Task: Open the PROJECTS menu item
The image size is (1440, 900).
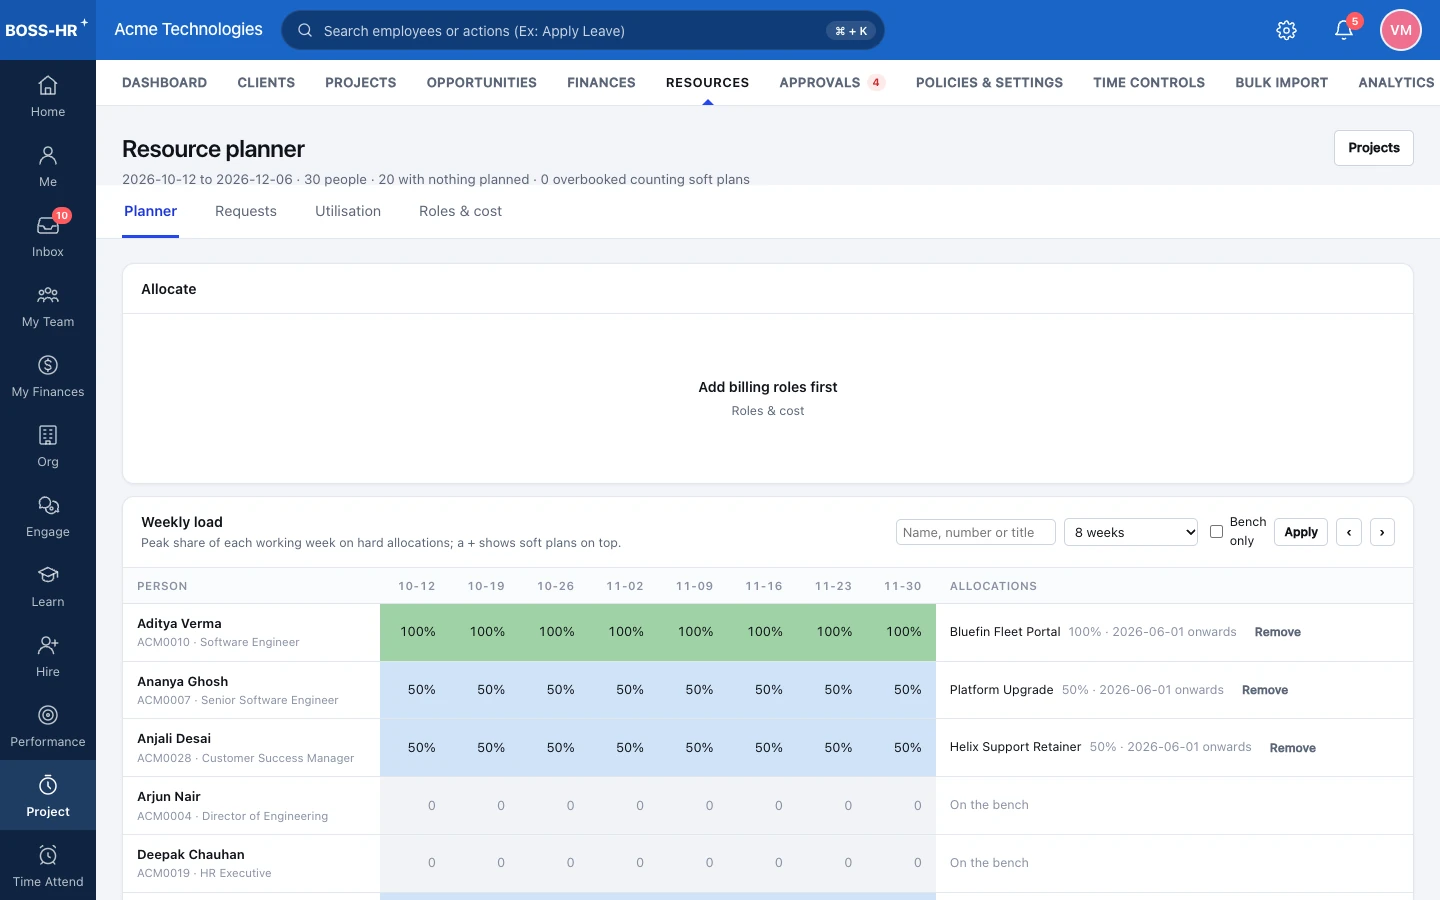Action: [361, 83]
